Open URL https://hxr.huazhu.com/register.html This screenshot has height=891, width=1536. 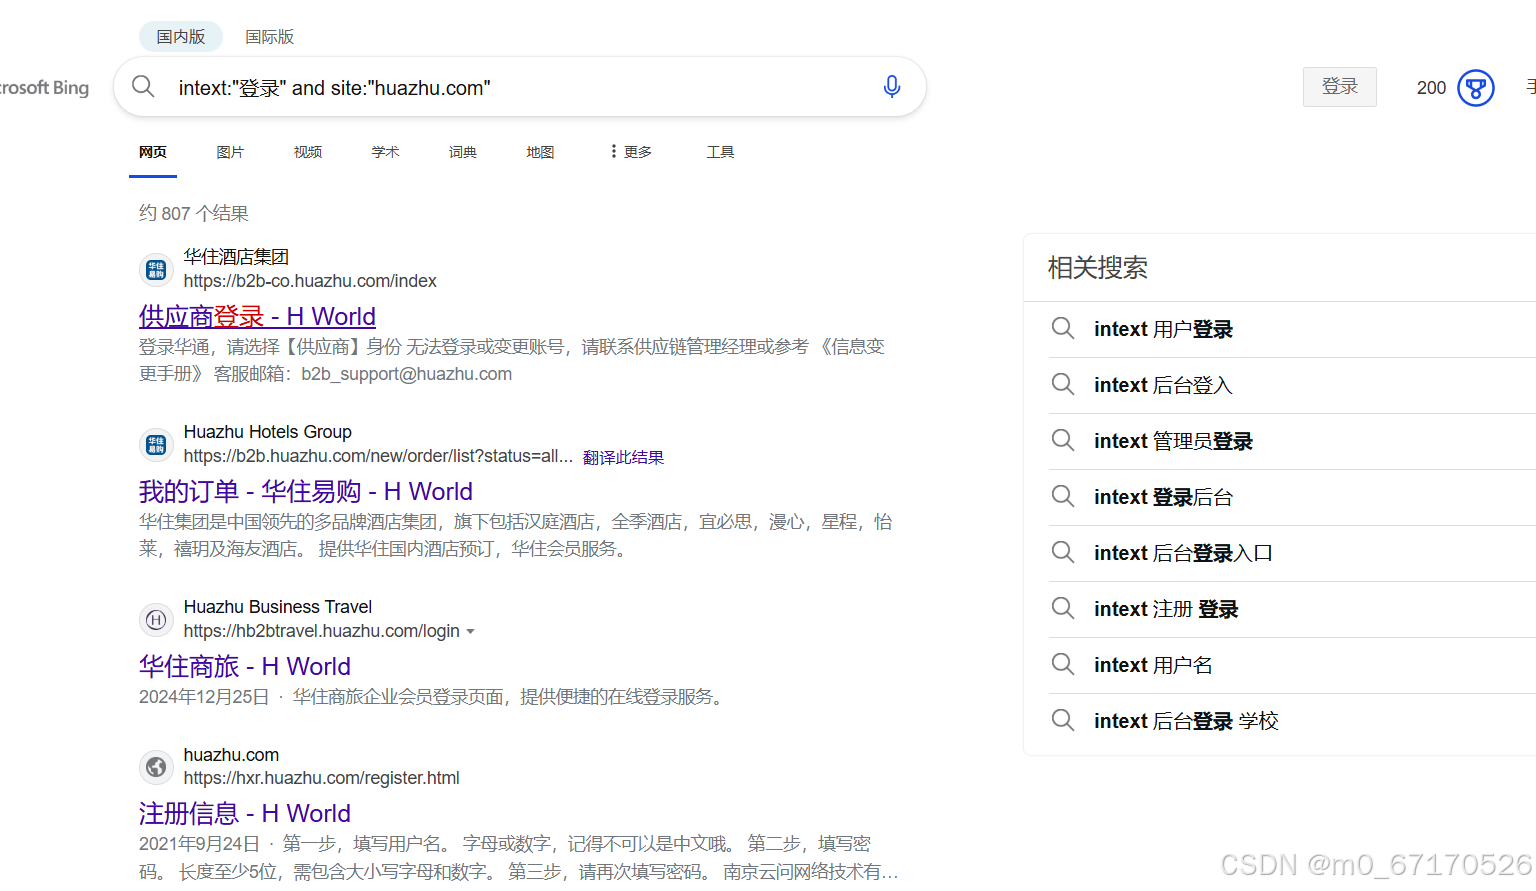coord(322,778)
